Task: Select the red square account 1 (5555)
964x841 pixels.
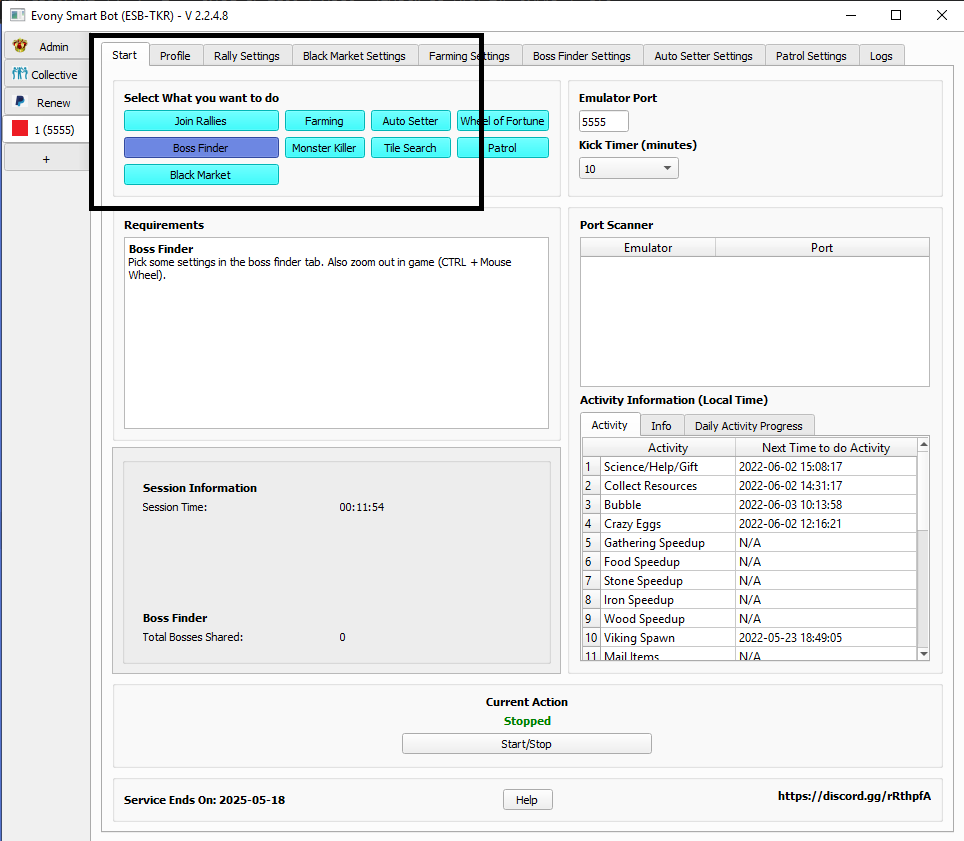Action: click(x=20, y=129)
